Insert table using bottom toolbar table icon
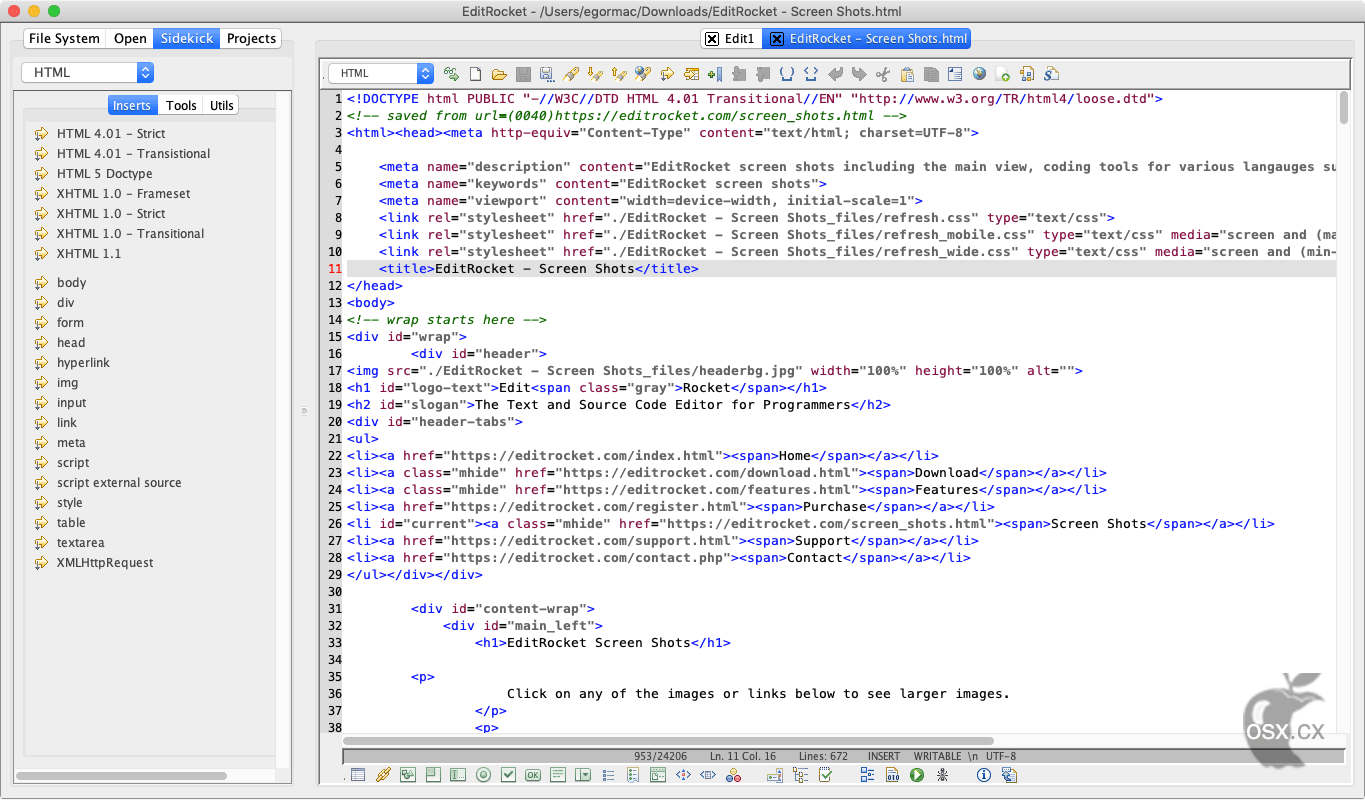 (x=358, y=775)
